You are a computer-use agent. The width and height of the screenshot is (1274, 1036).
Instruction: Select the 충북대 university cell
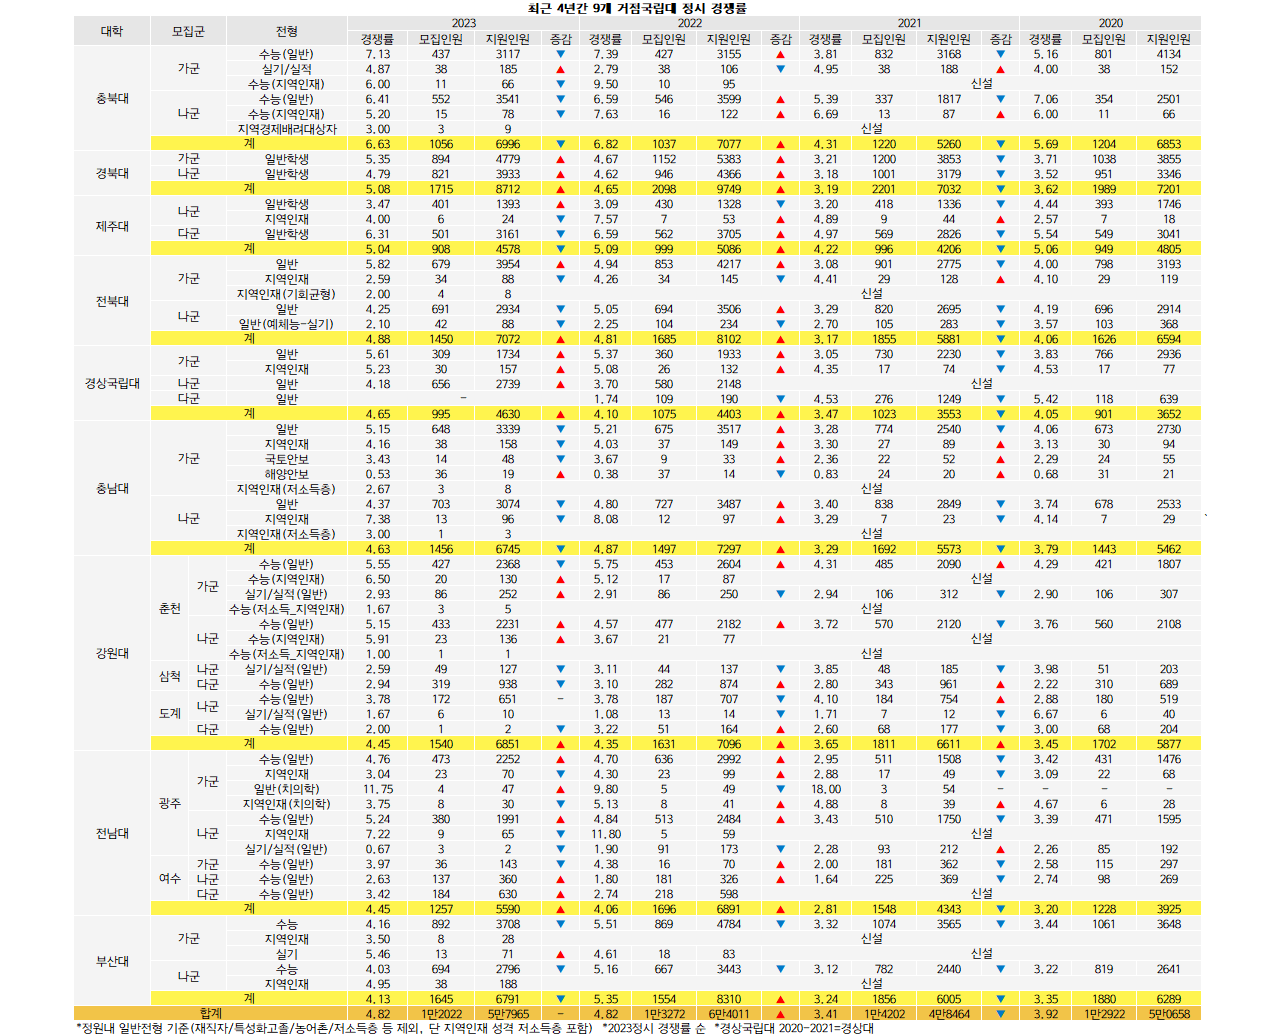pos(112,99)
